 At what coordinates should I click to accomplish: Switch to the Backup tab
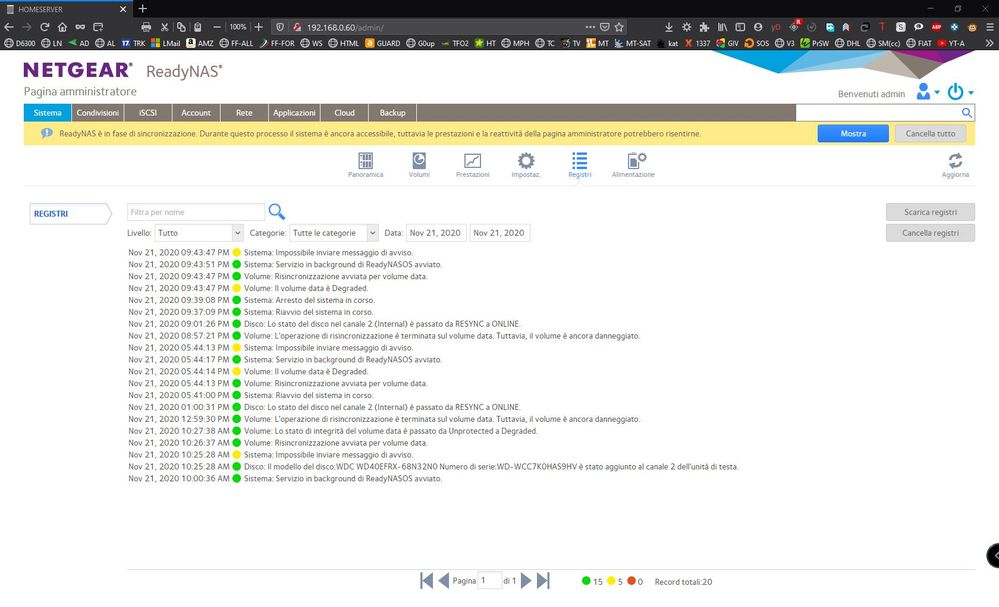(x=392, y=112)
